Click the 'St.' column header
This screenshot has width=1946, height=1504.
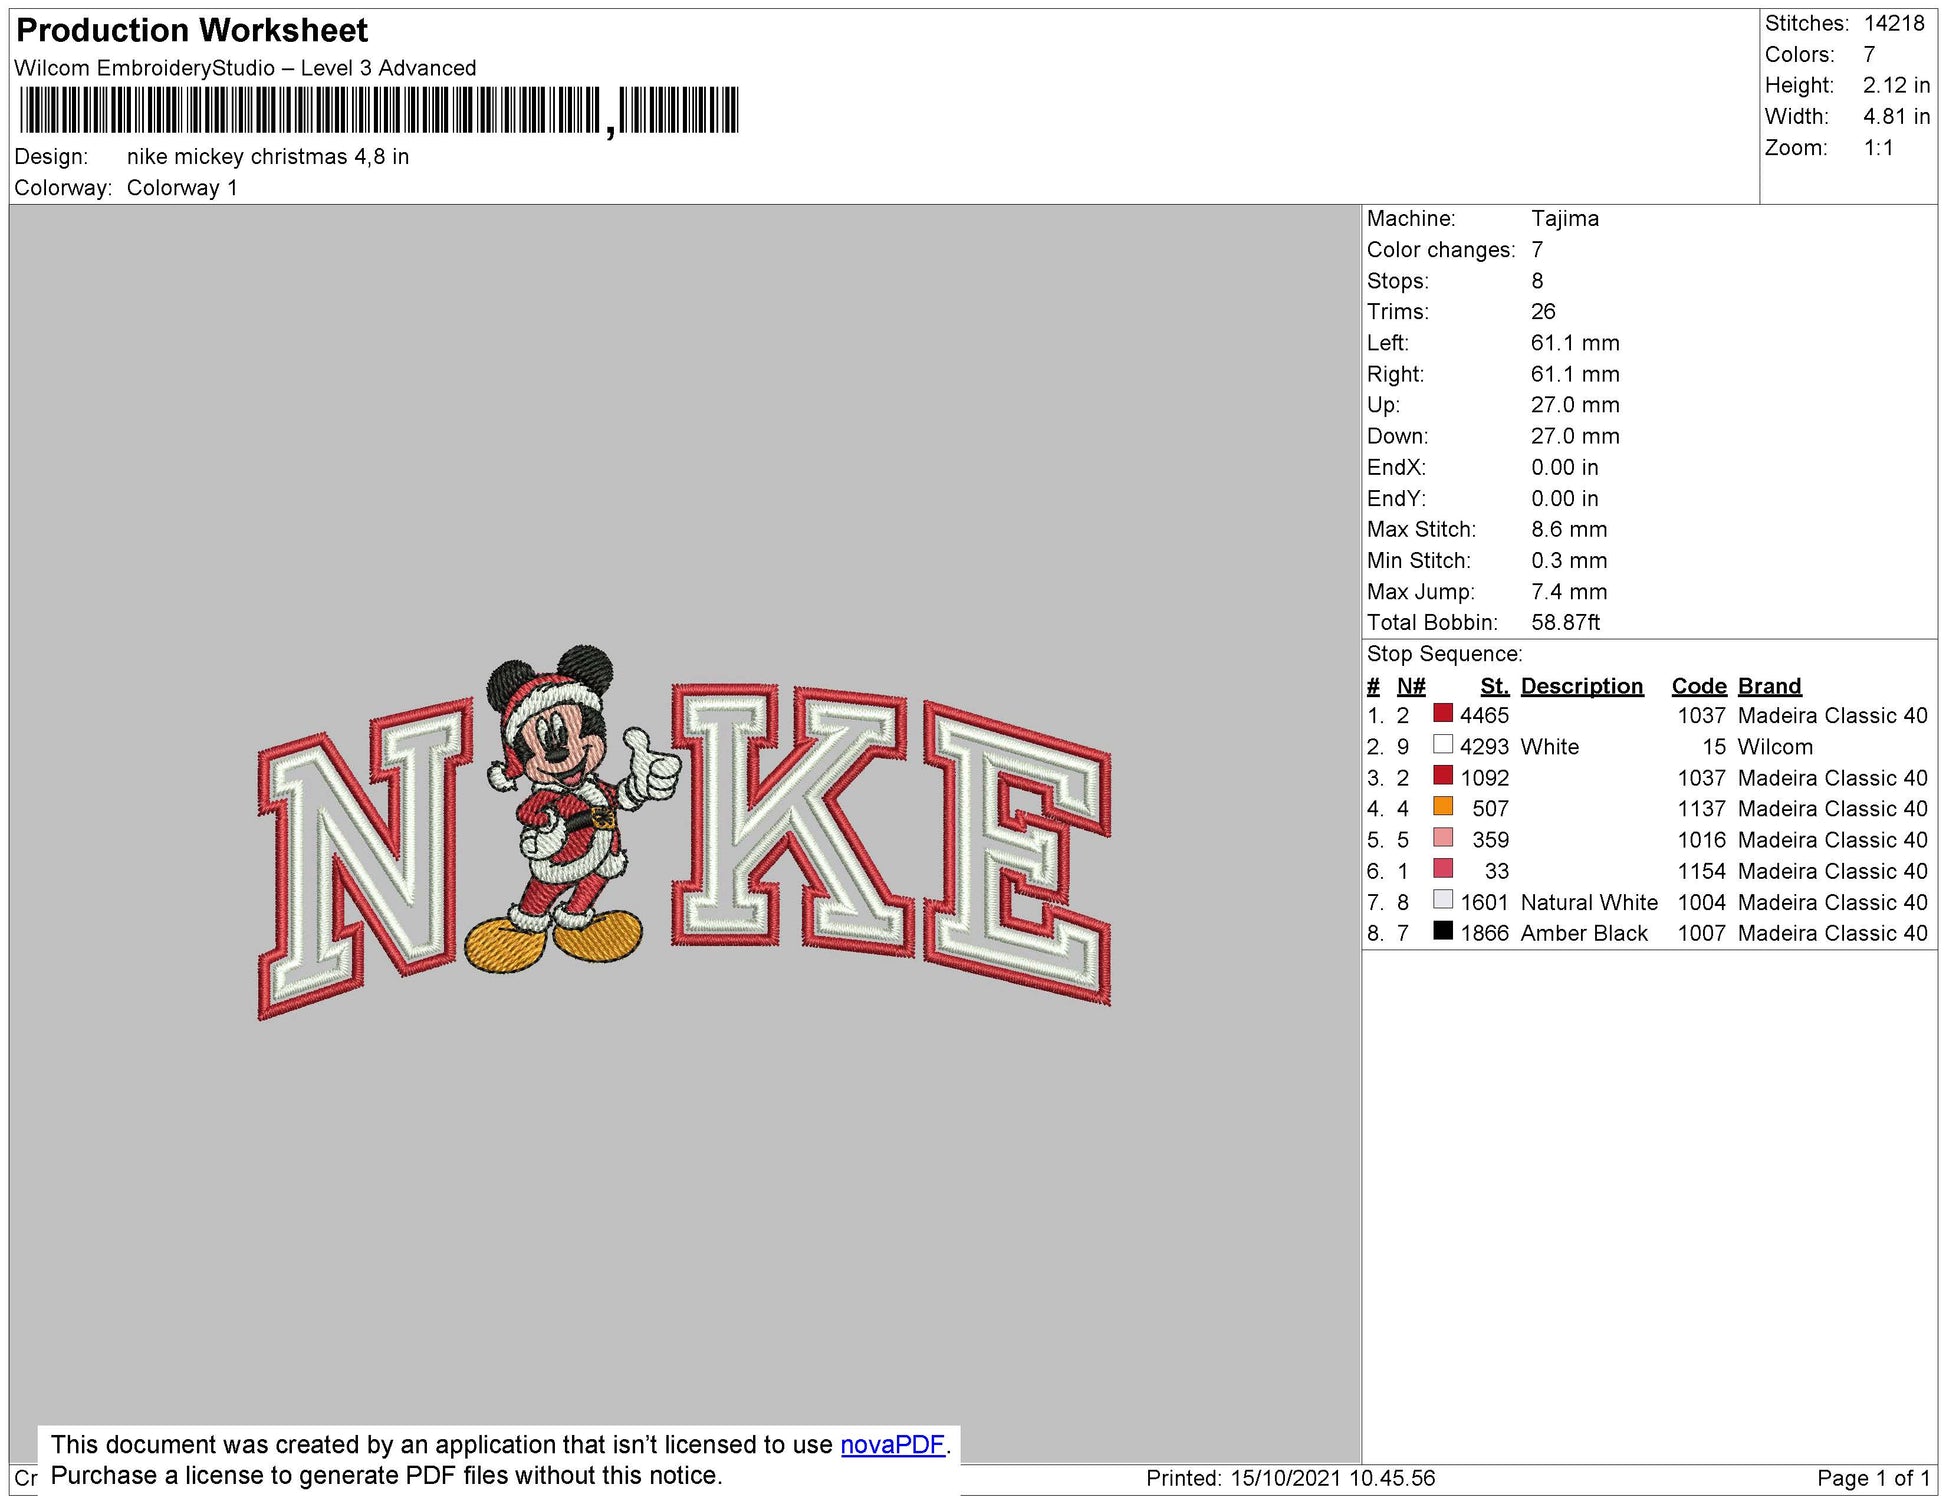click(1494, 686)
